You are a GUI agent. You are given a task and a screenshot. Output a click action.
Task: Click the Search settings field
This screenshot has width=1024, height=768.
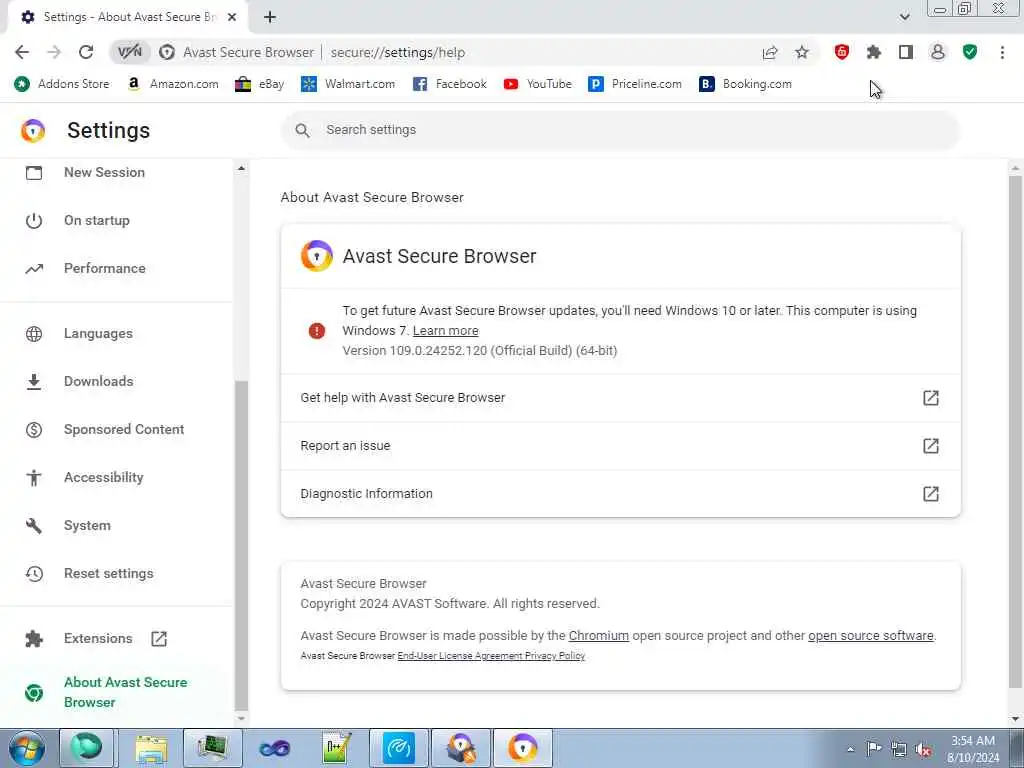[x=620, y=130]
